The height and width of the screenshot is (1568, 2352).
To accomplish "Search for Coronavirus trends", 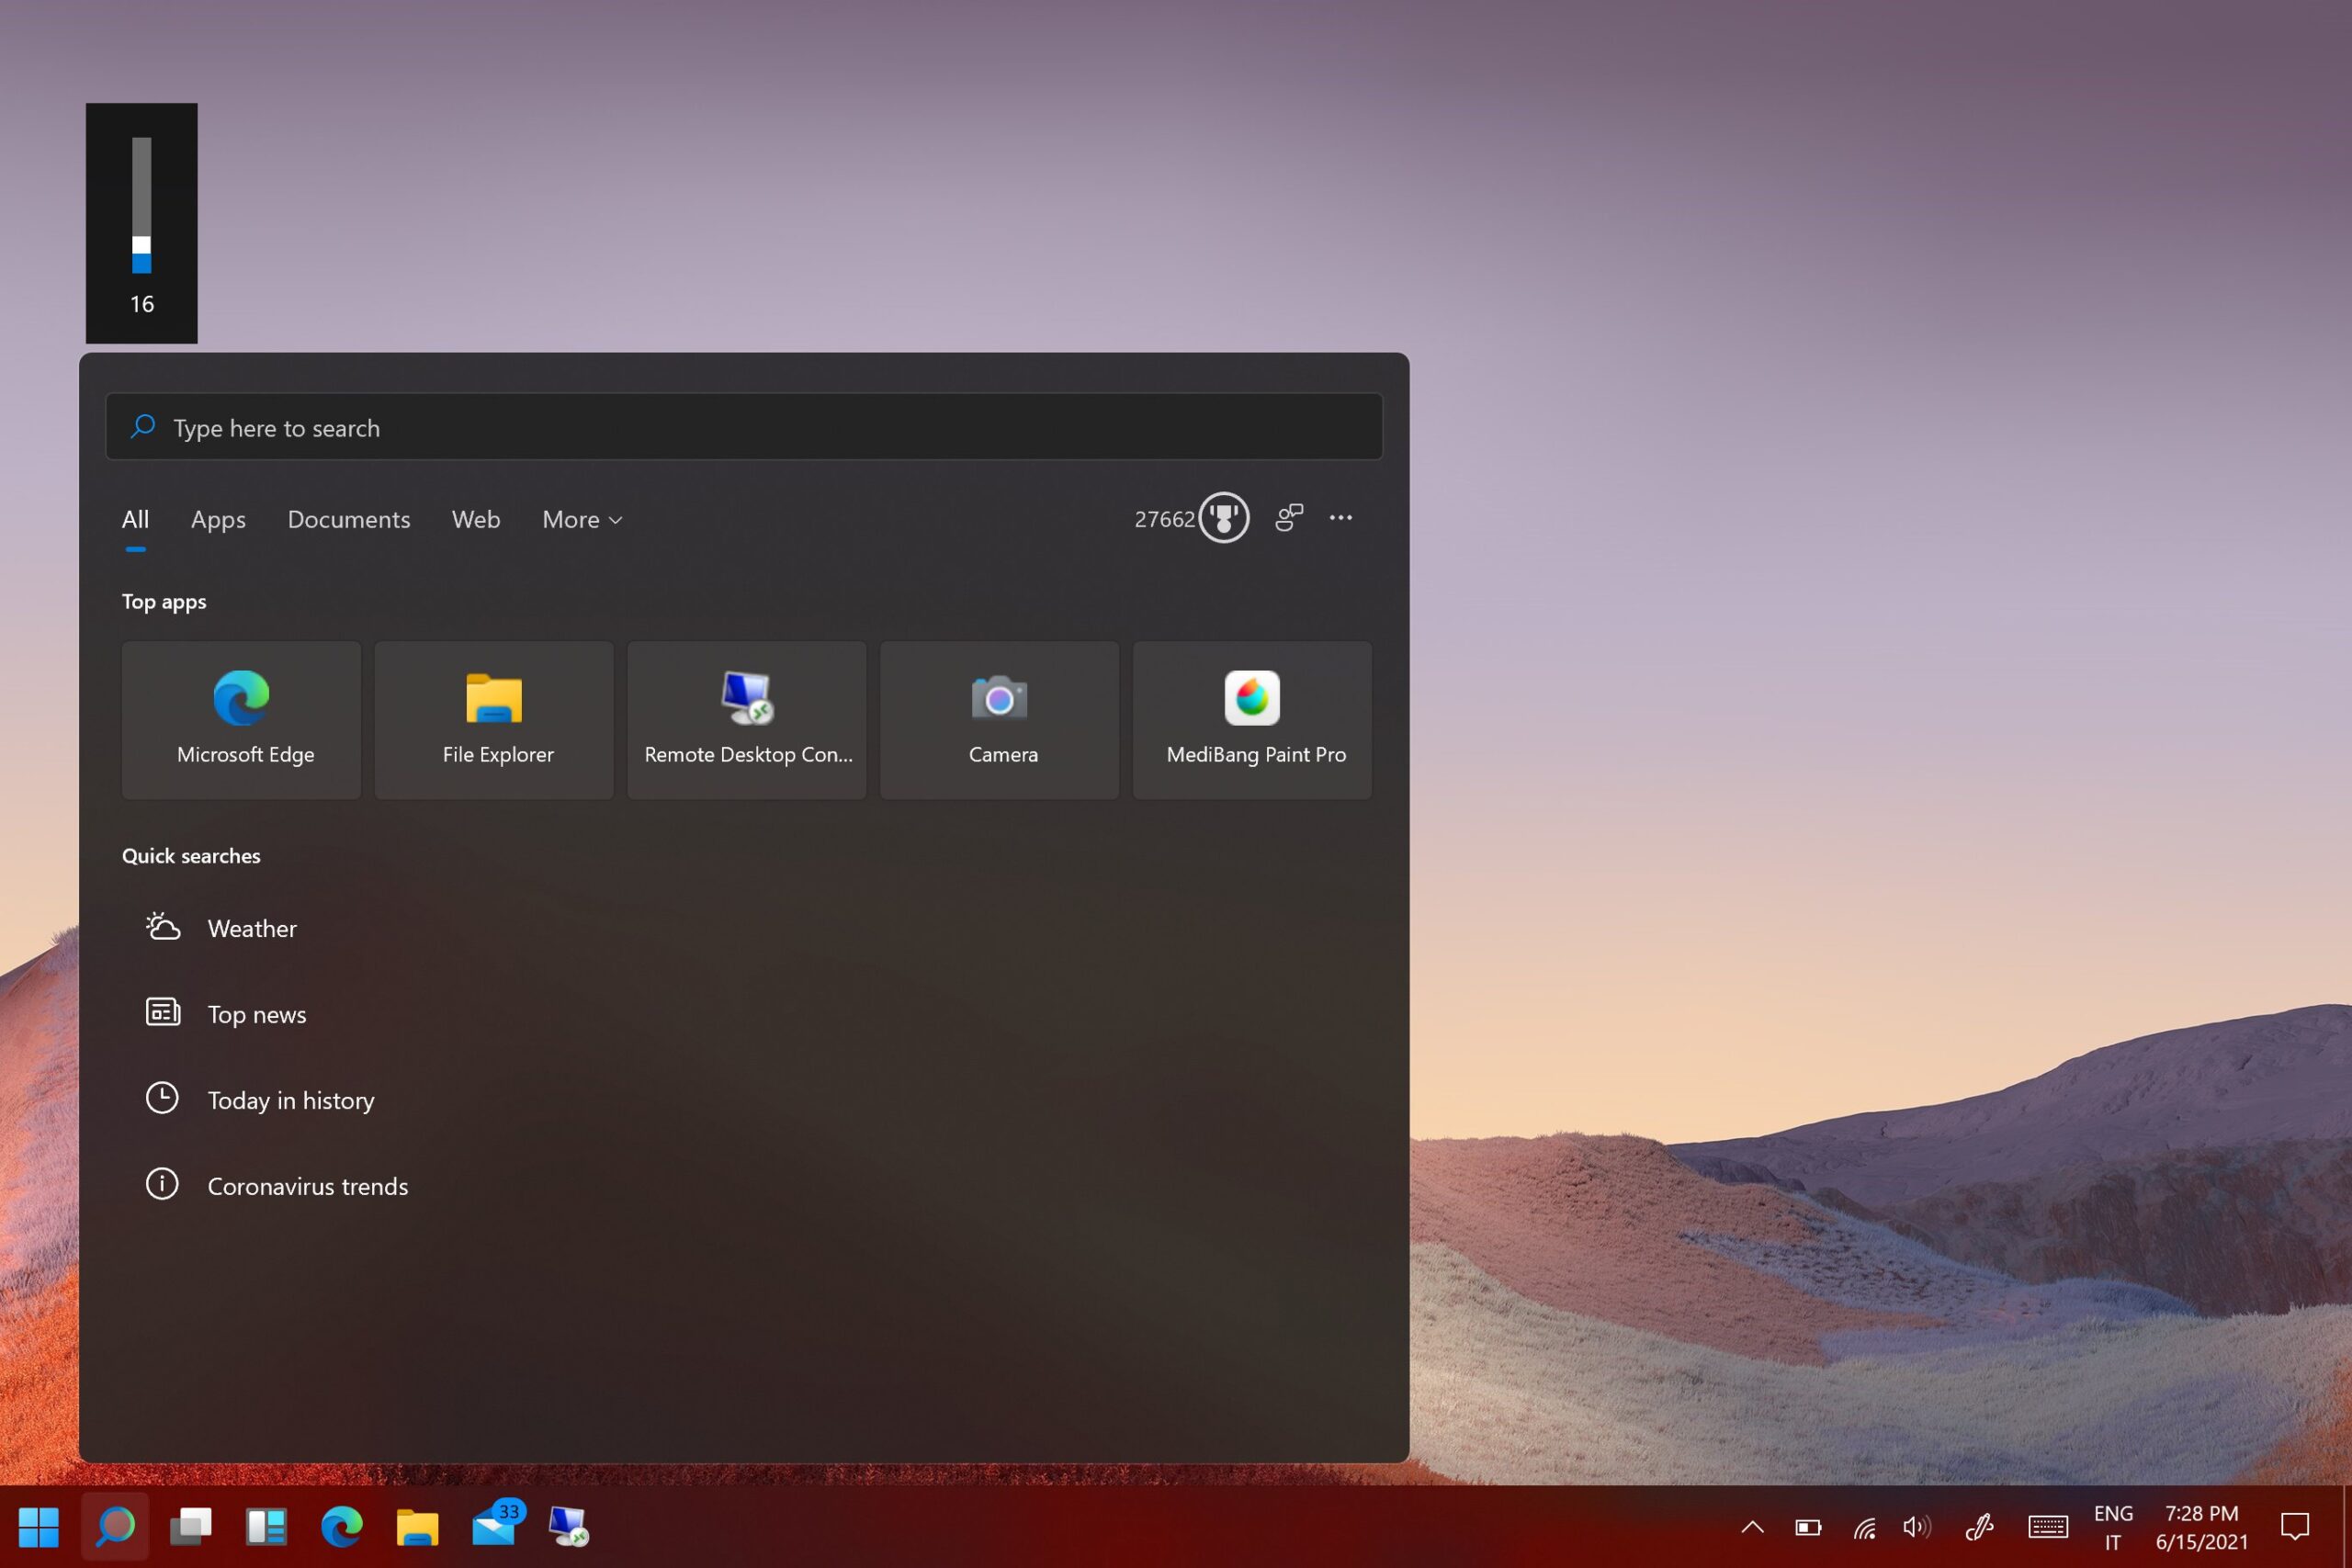I will point(306,1185).
